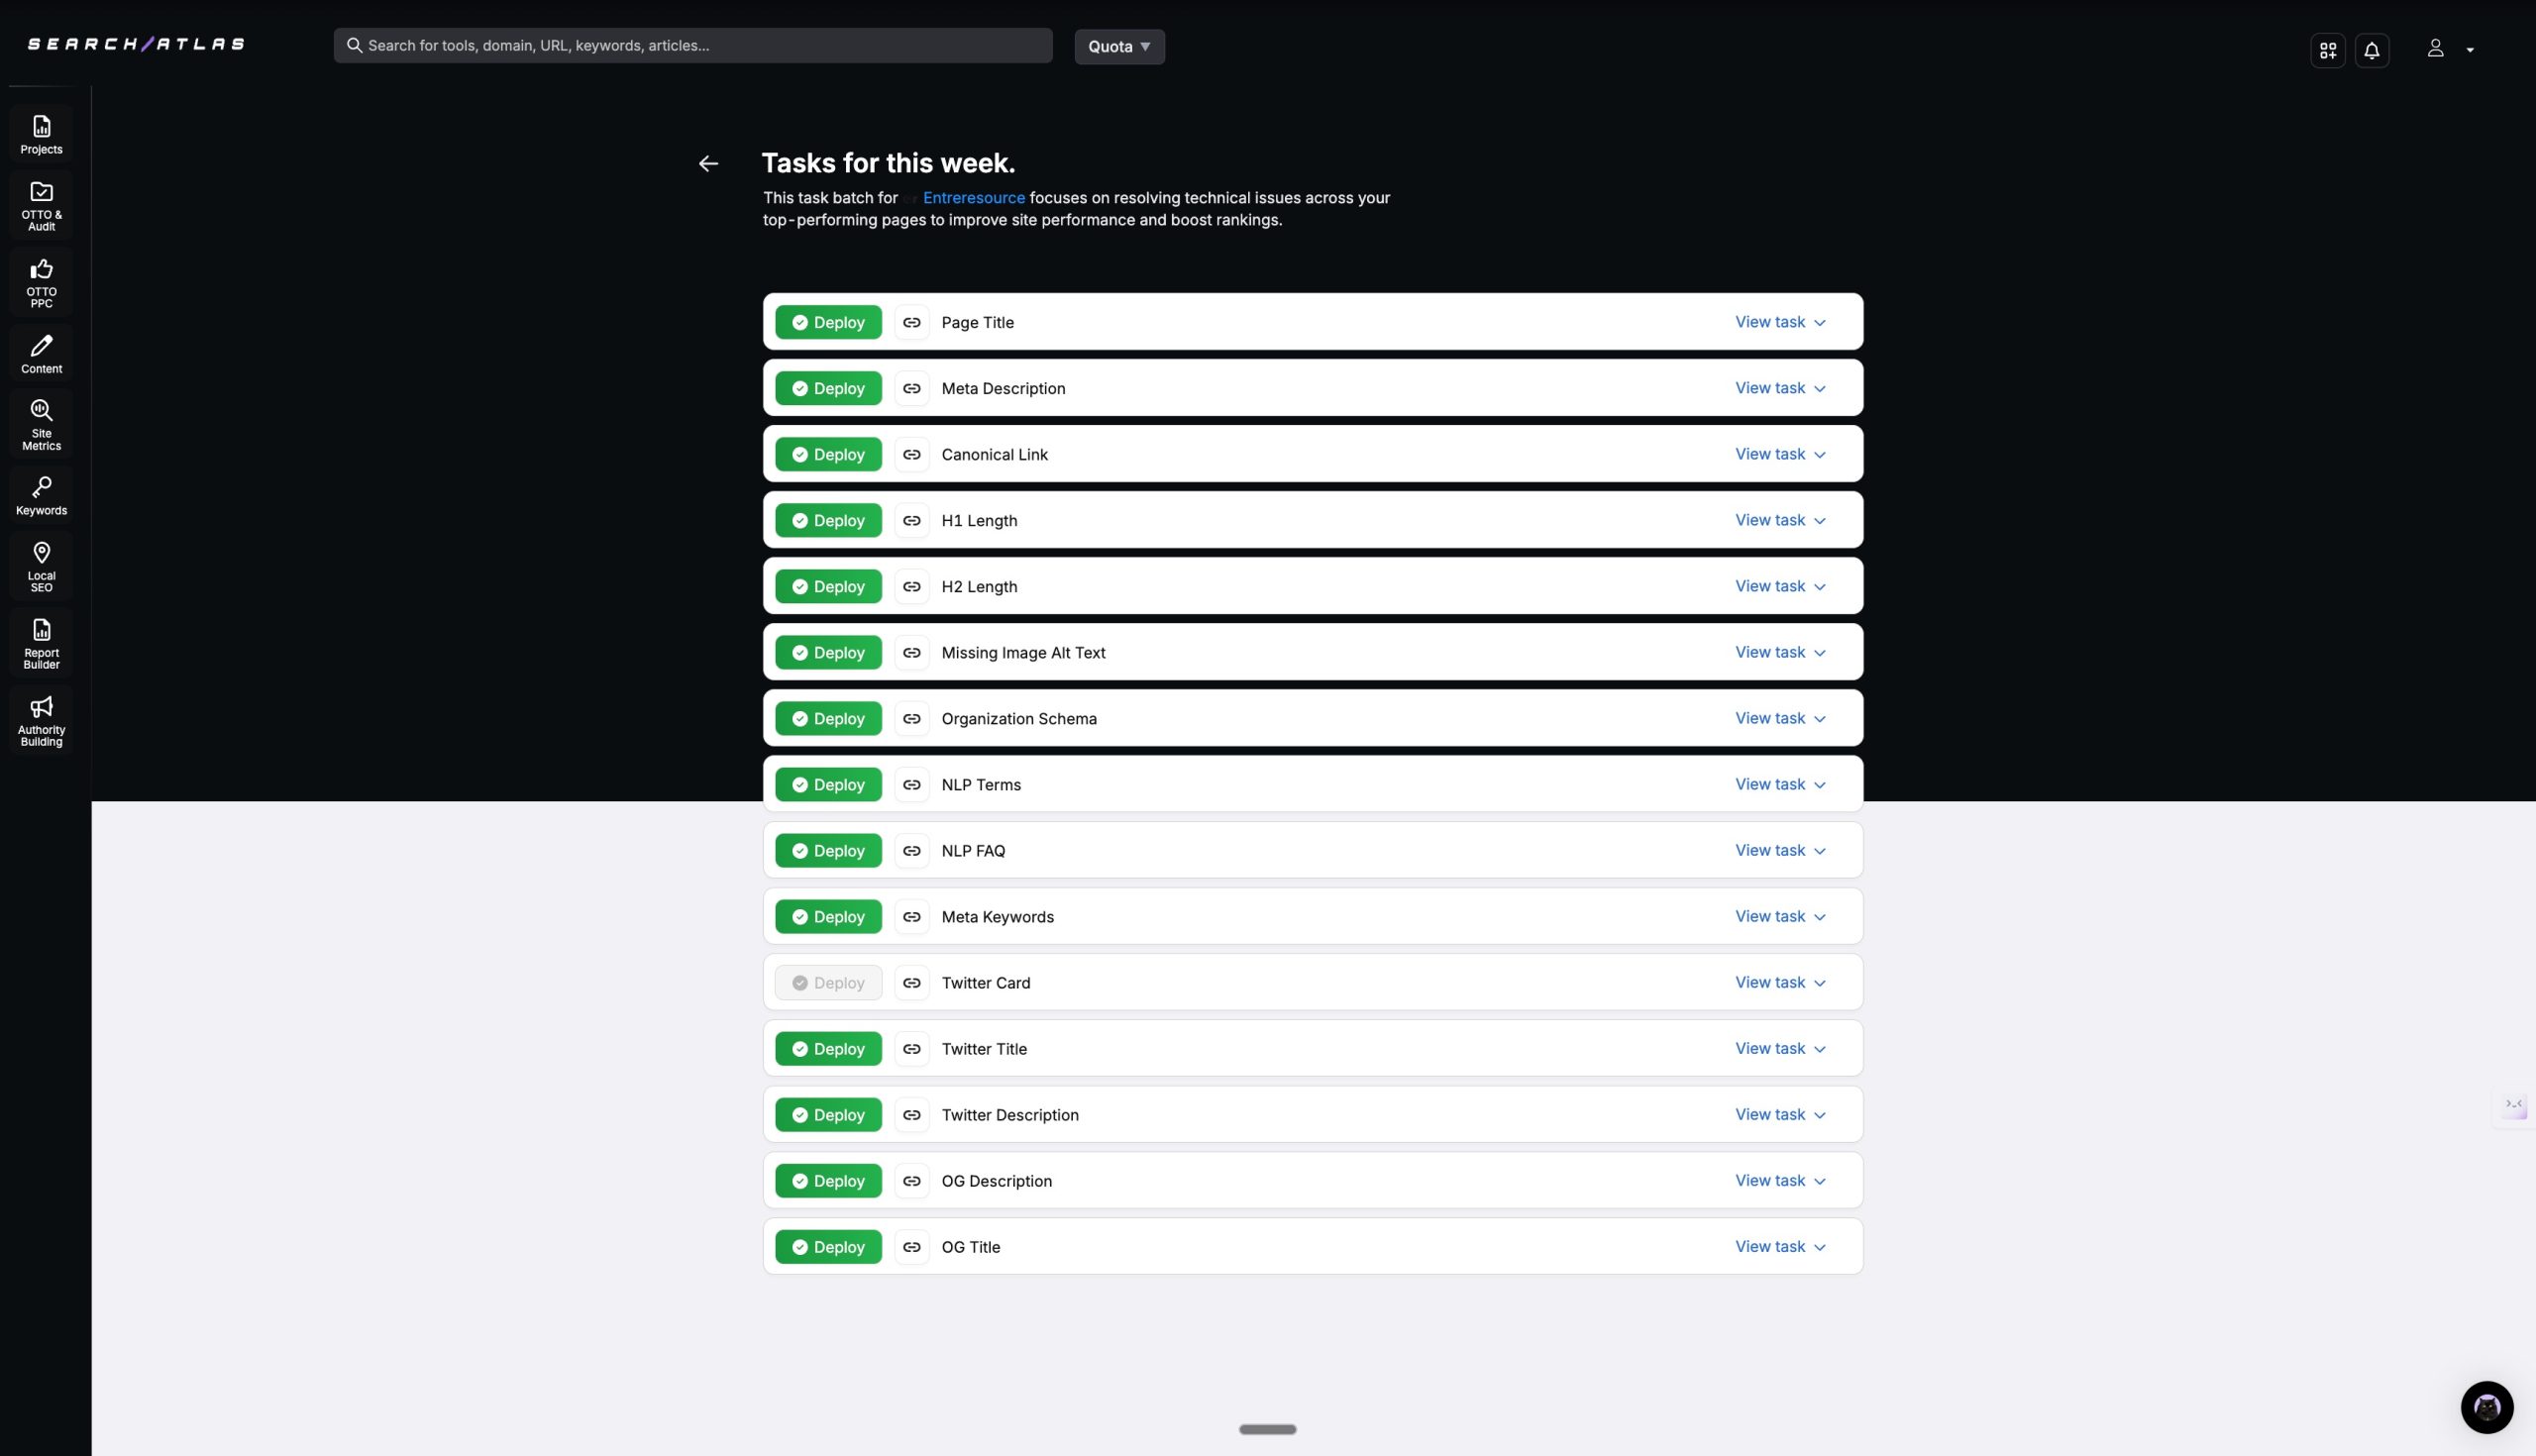Open the Content tool
Image resolution: width=2536 pixels, height=1456 pixels.
(x=40, y=353)
